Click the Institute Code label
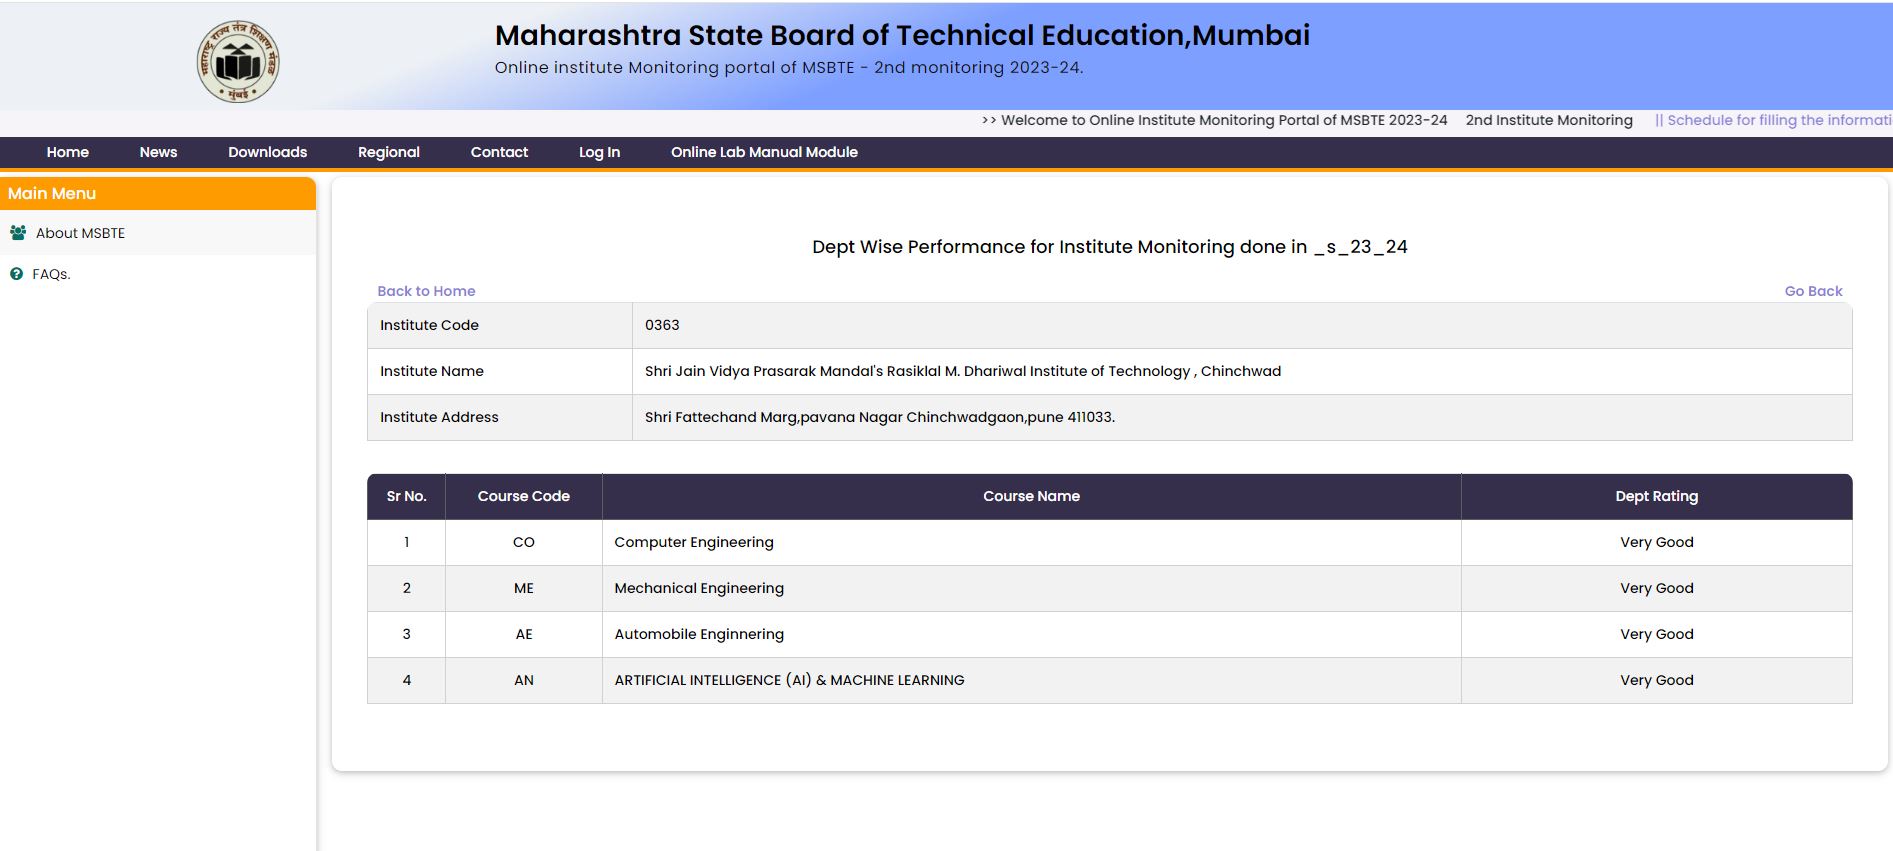Image resolution: width=1893 pixels, height=851 pixels. [x=429, y=325]
